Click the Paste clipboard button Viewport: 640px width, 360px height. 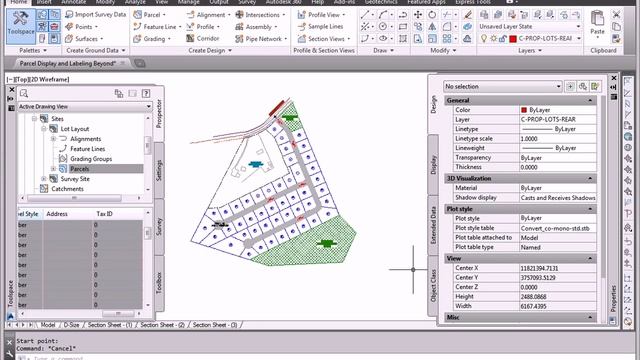click(x=597, y=23)
